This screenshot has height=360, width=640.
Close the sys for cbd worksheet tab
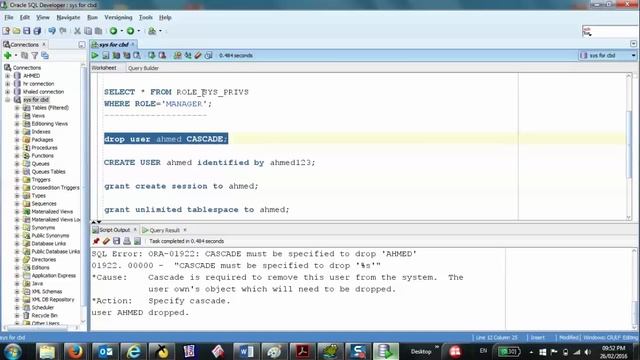point(133,44)
